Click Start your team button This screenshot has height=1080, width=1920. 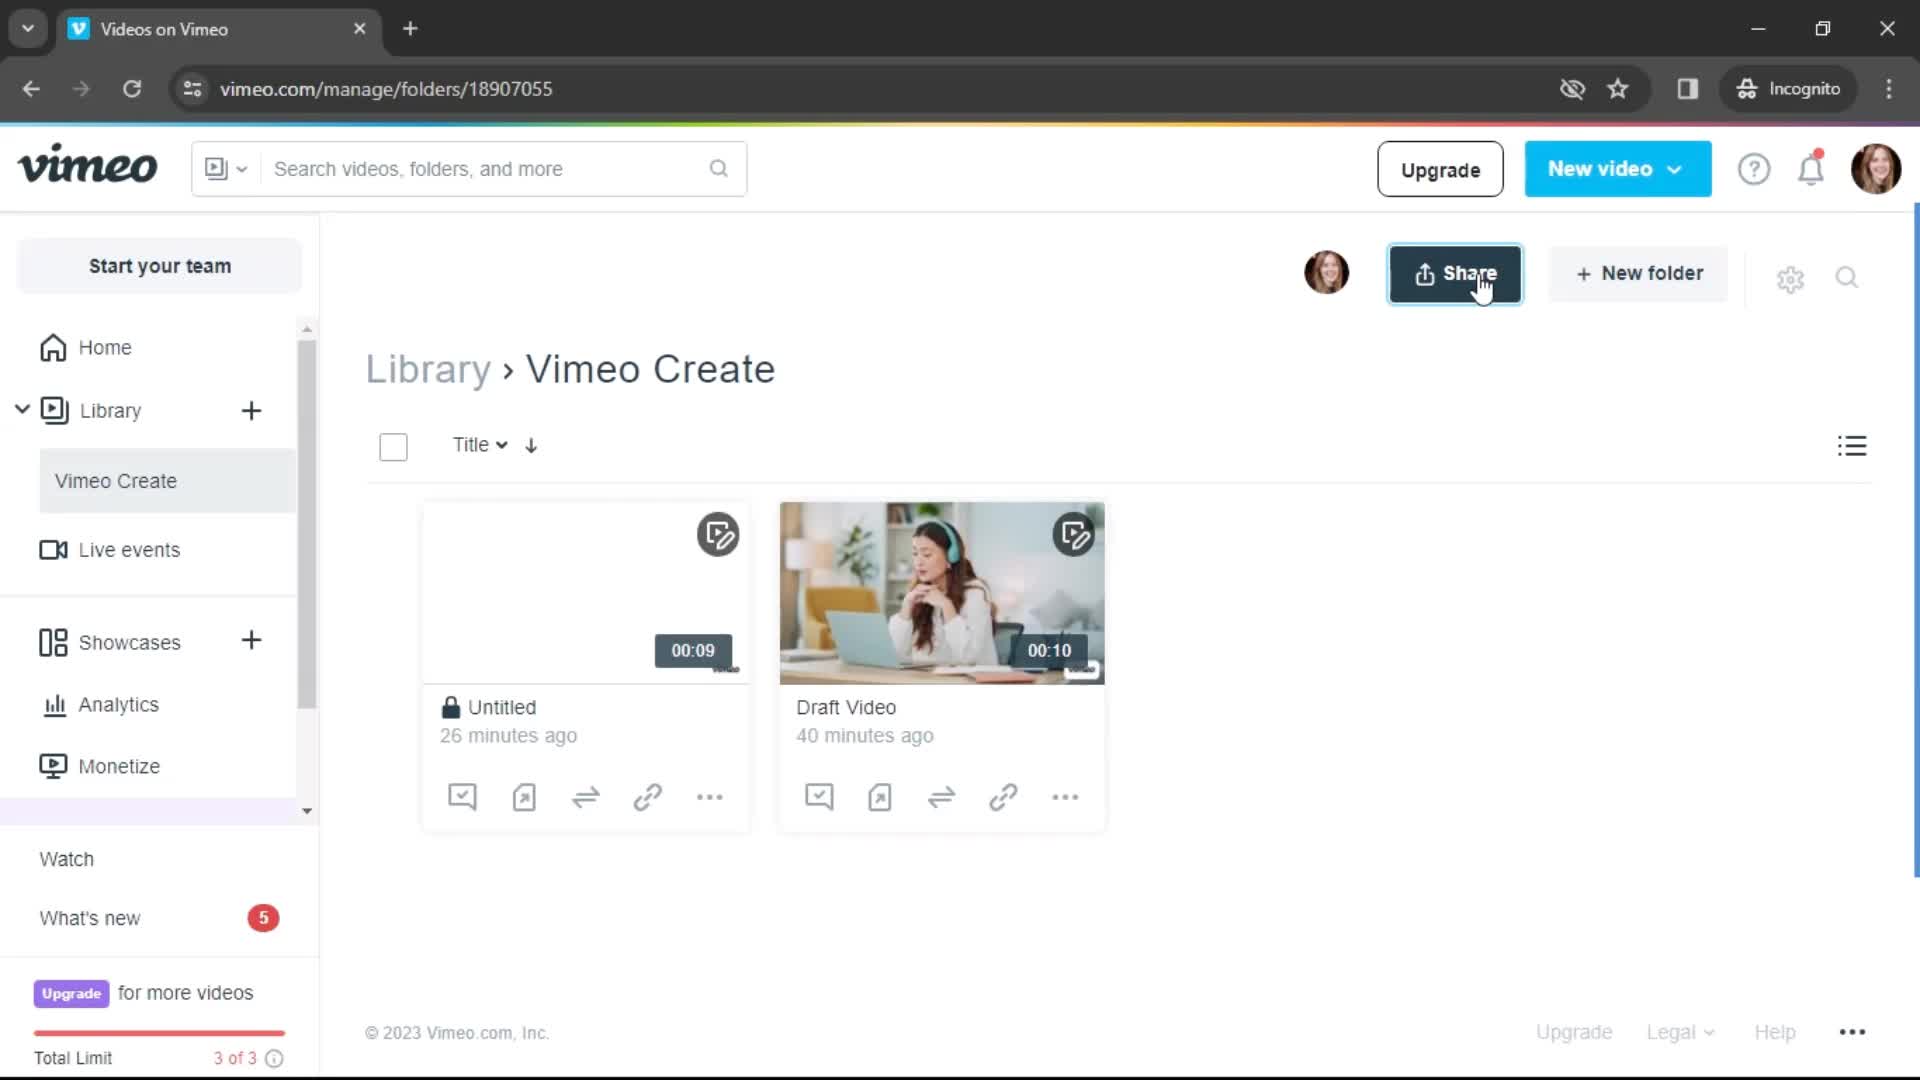pos(160,266)
